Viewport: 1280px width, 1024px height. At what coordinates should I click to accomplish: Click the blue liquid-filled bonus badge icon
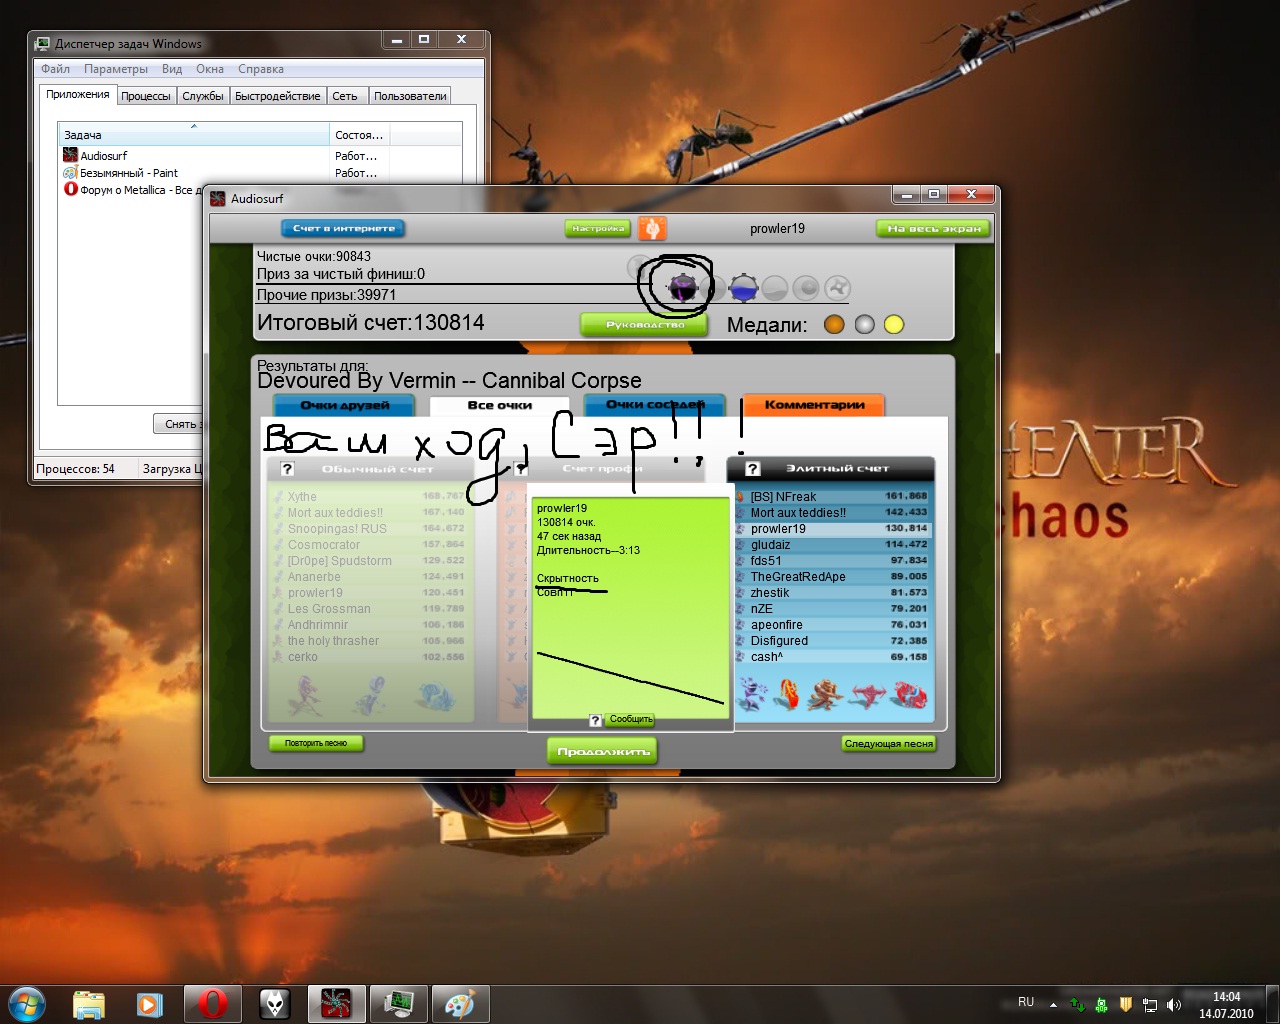tap(743, 289)
